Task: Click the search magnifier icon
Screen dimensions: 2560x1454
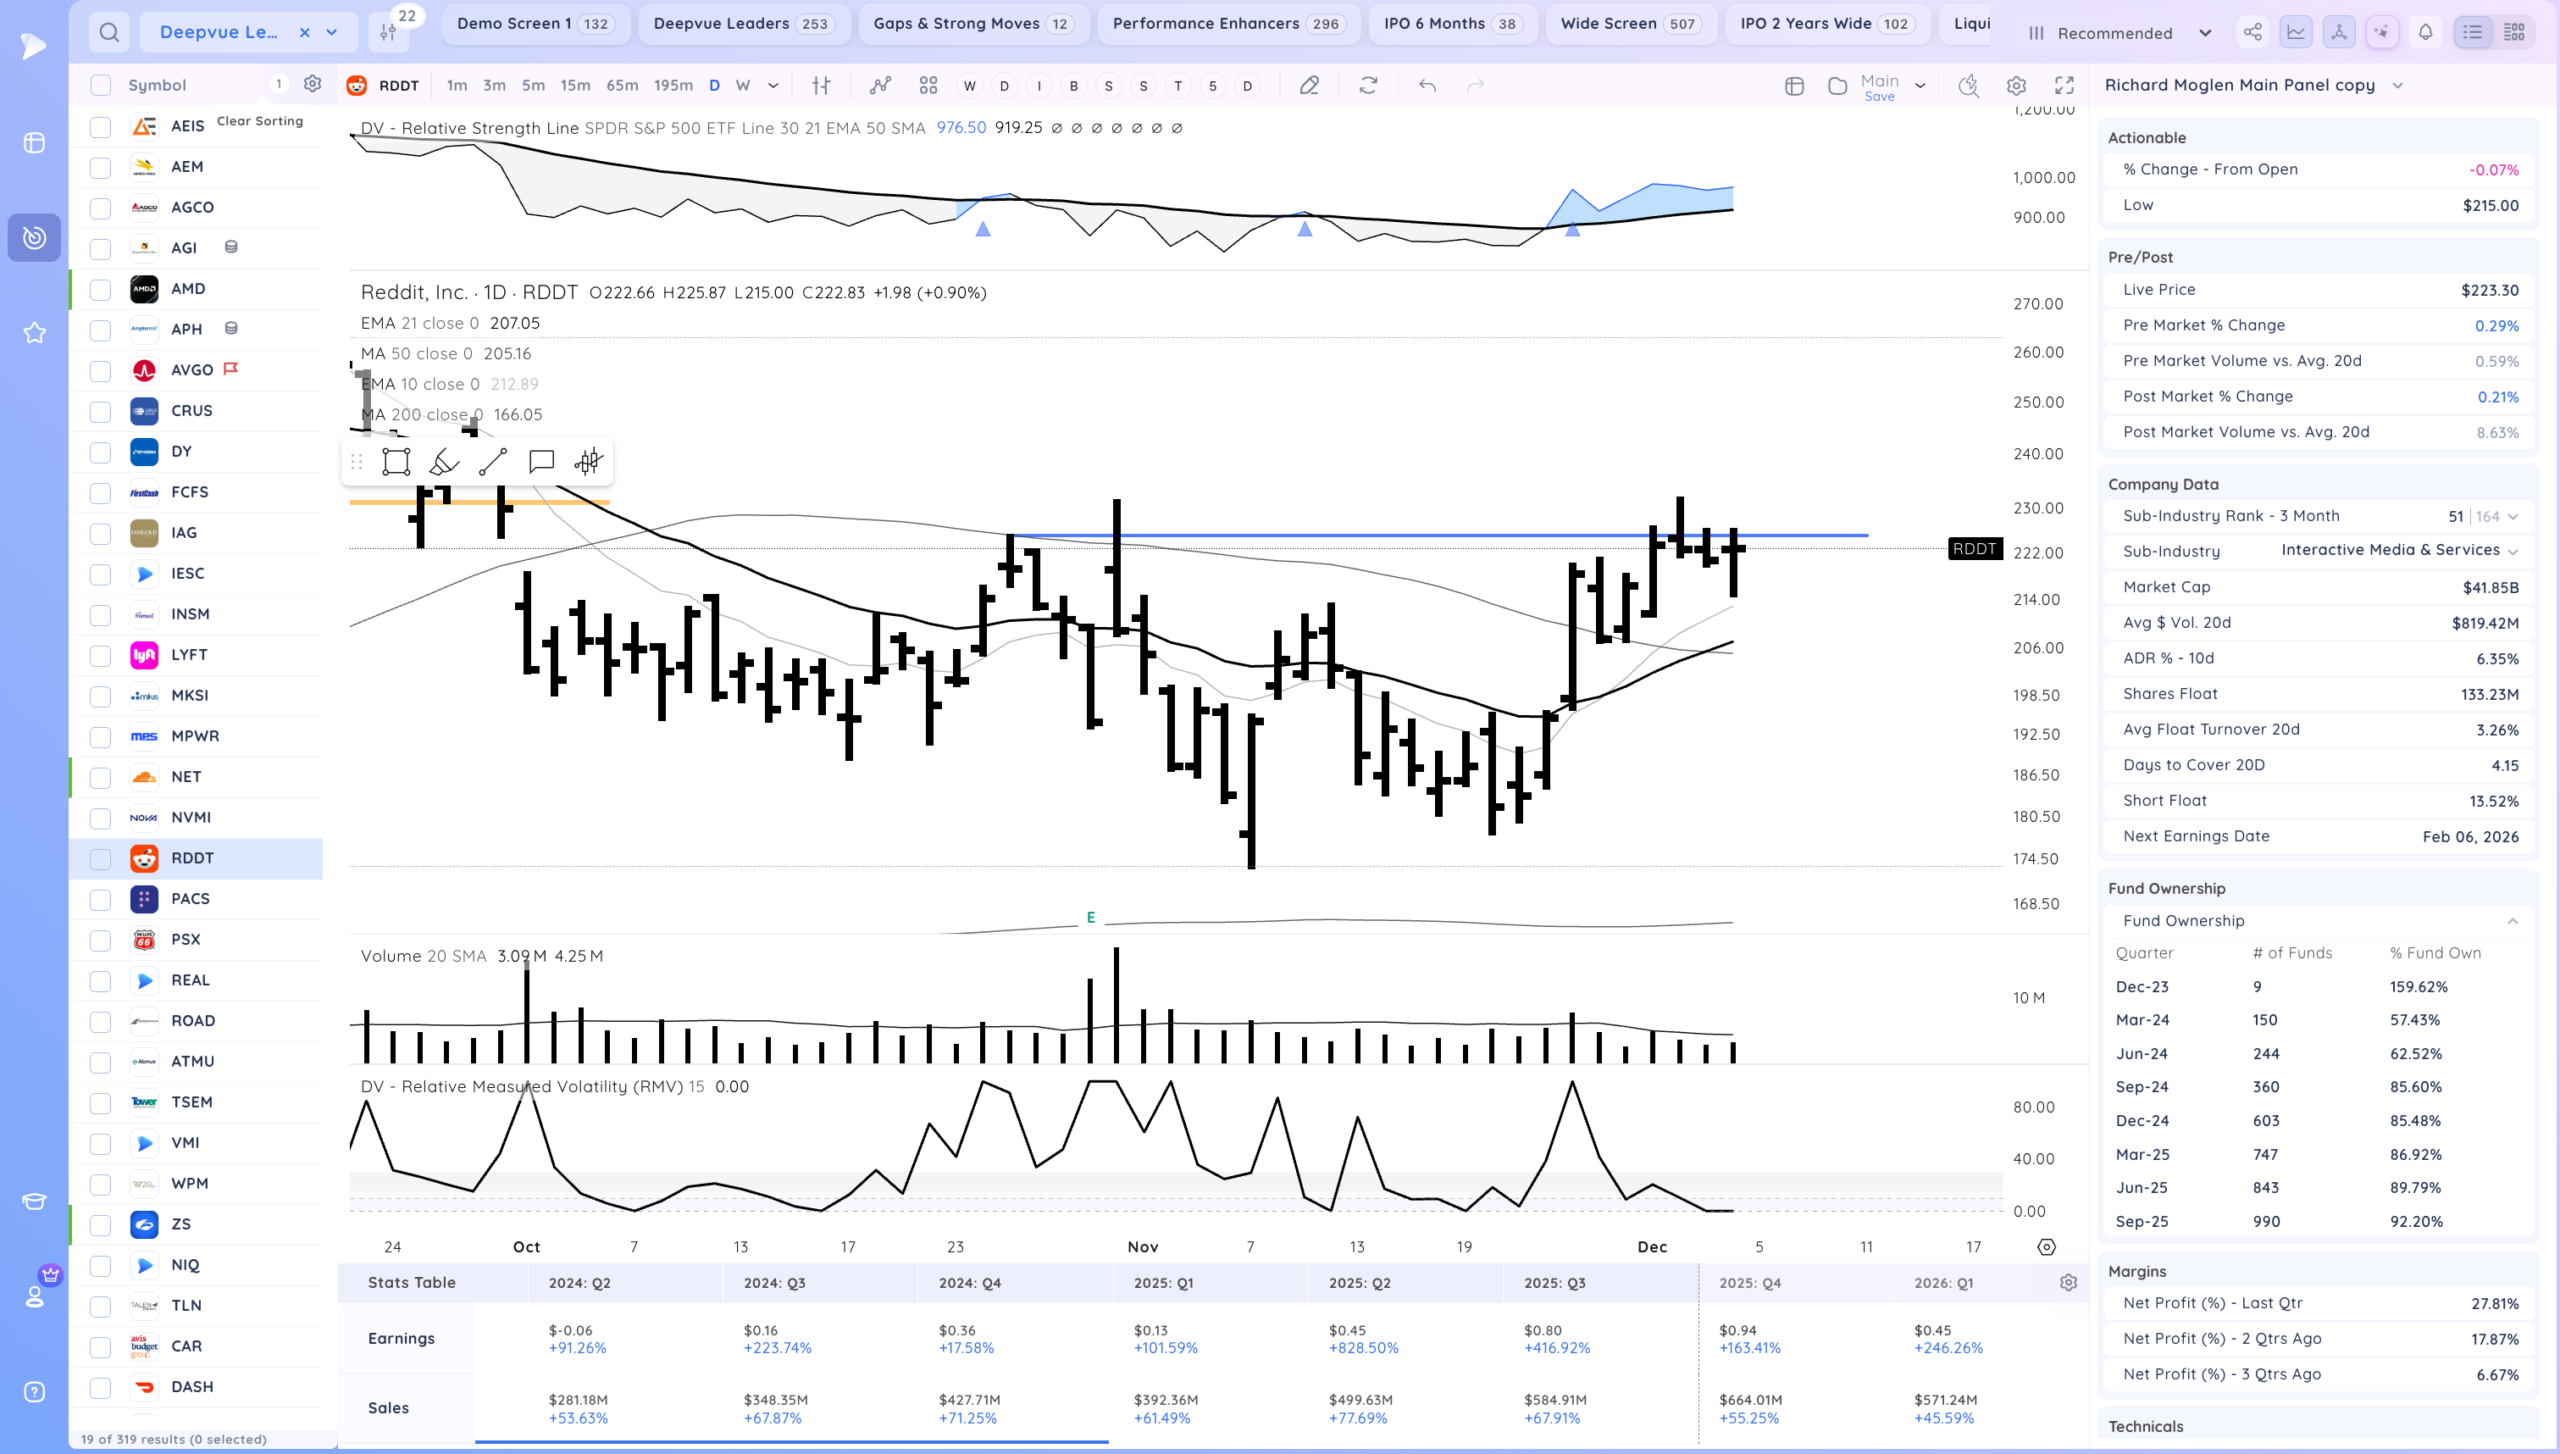Action: [x=109, y=32]
